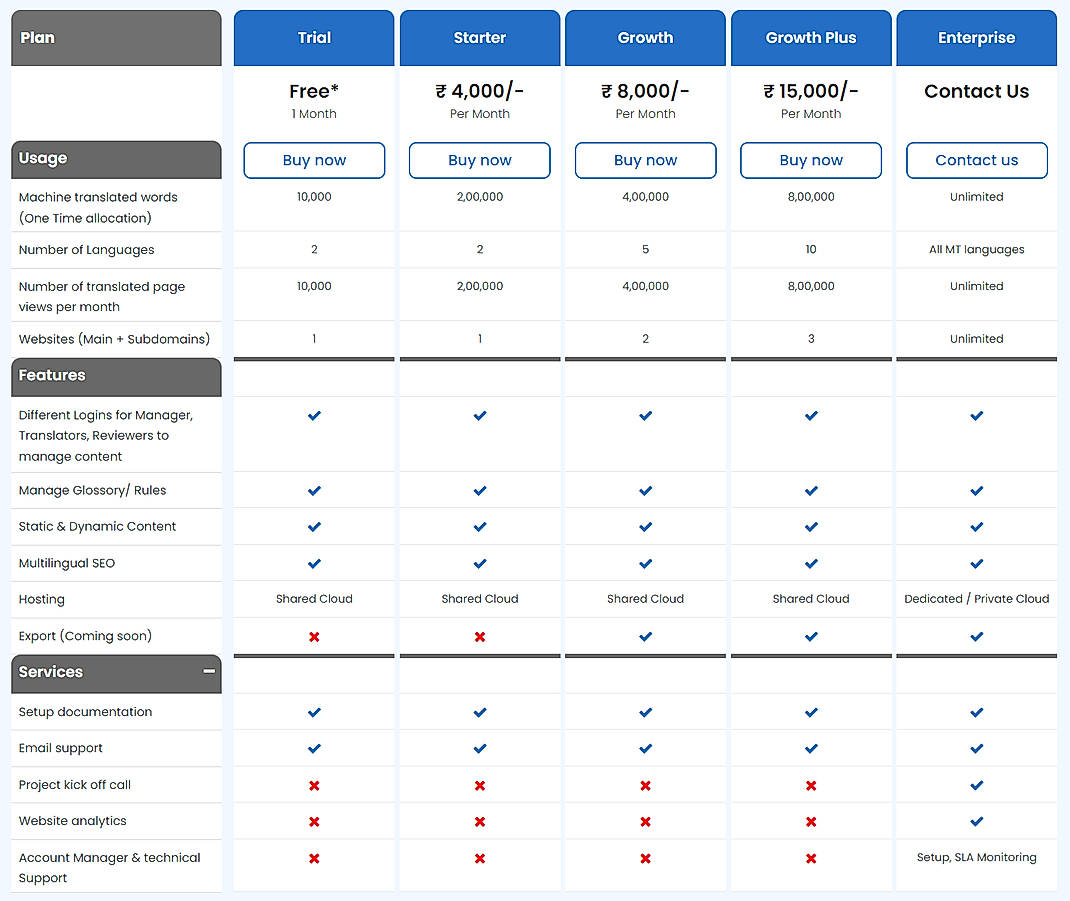Click Contact us button under Enterprise
The height and width of the screenshot is (901, 1070).
tap(977, 160)
